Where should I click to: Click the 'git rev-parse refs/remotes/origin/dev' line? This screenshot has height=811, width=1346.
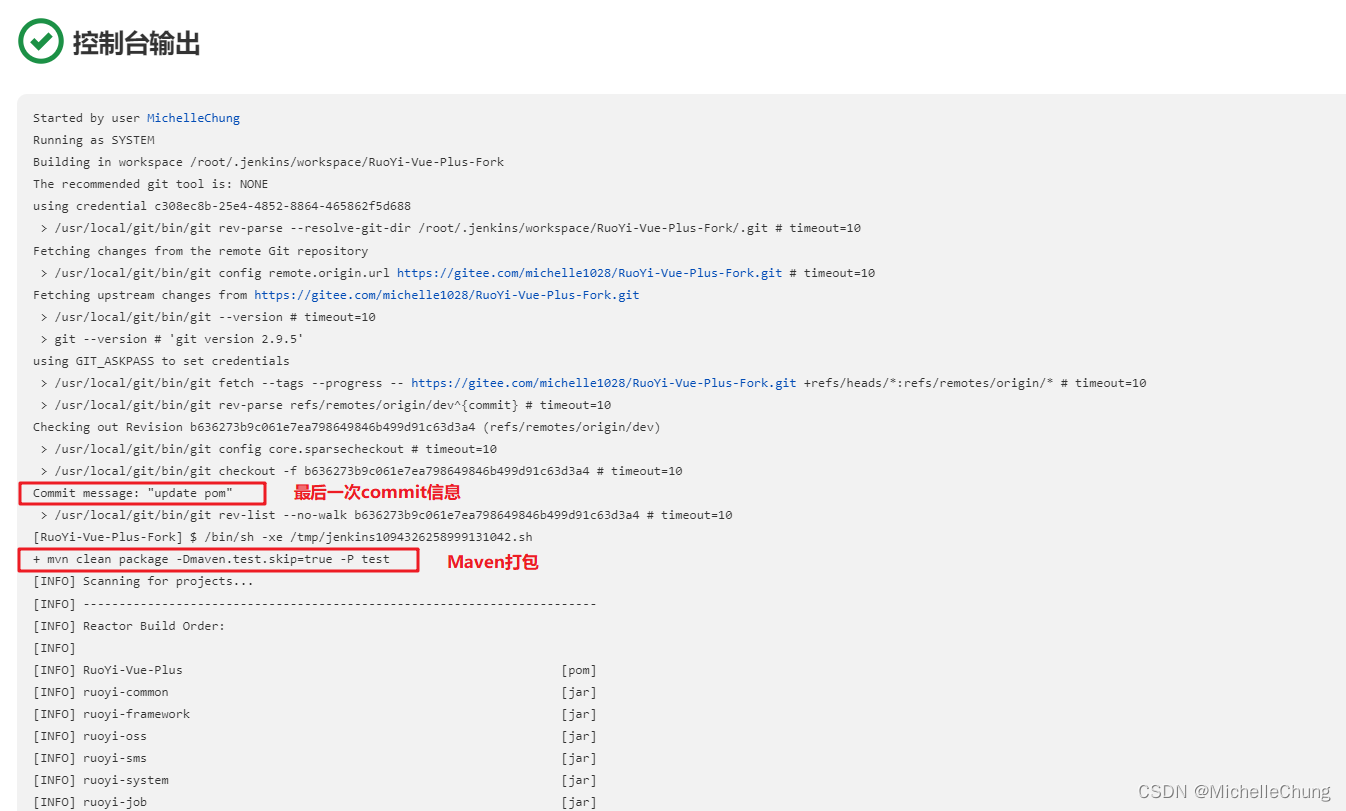pyautogui.click(x=325, y=405)
